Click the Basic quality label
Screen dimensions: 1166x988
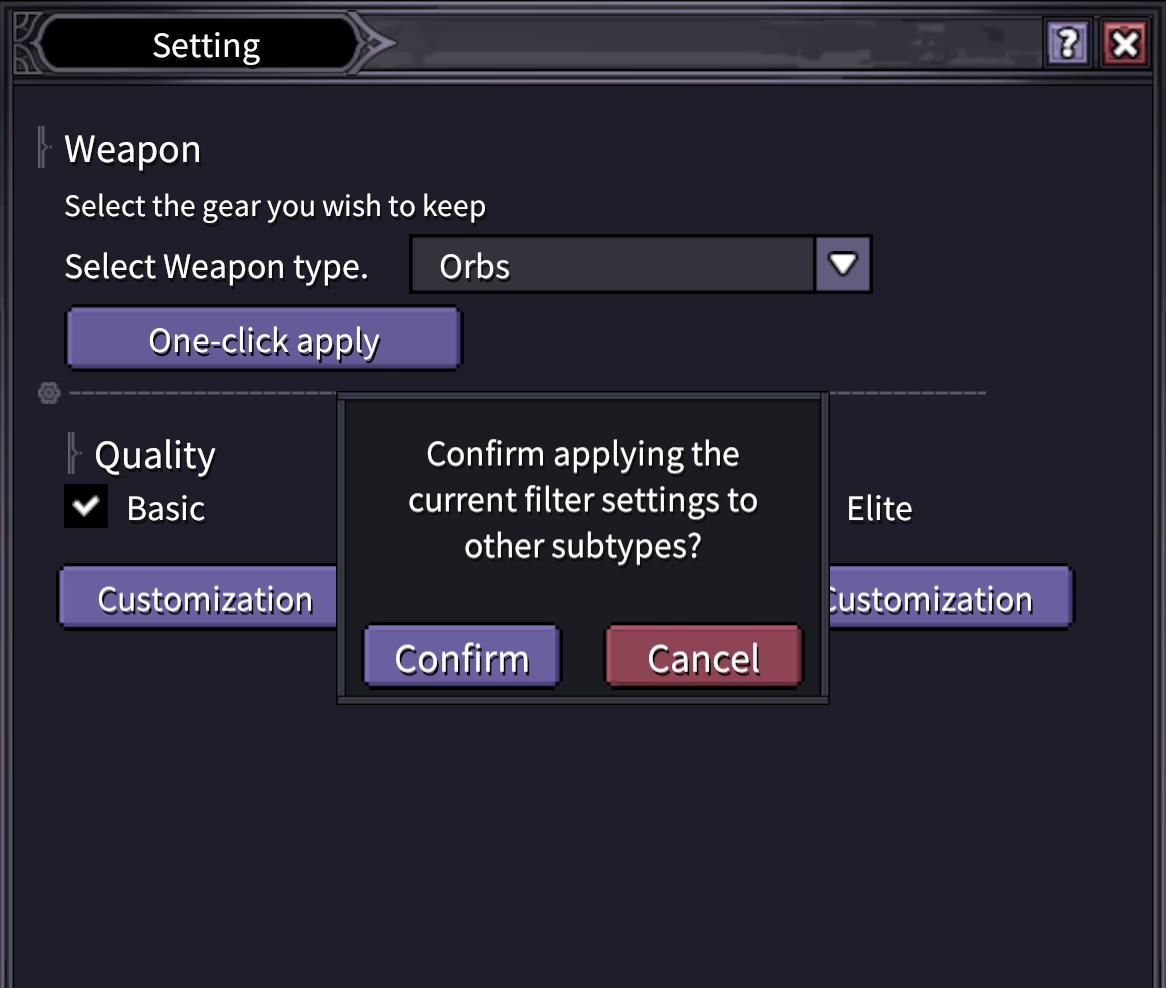[166, 509]
